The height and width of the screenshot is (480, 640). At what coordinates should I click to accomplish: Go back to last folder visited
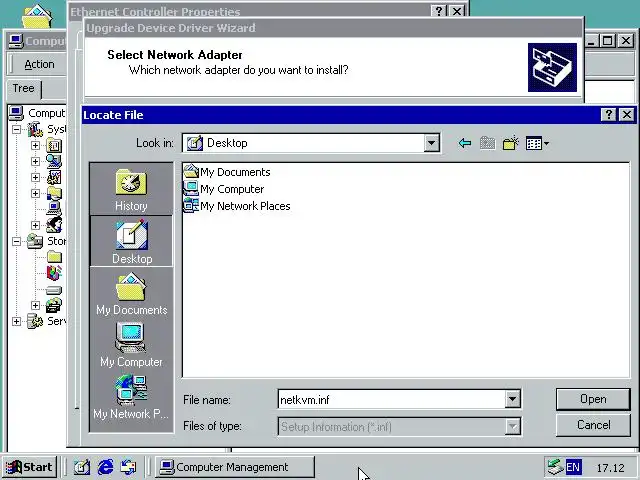coord(464,143)
